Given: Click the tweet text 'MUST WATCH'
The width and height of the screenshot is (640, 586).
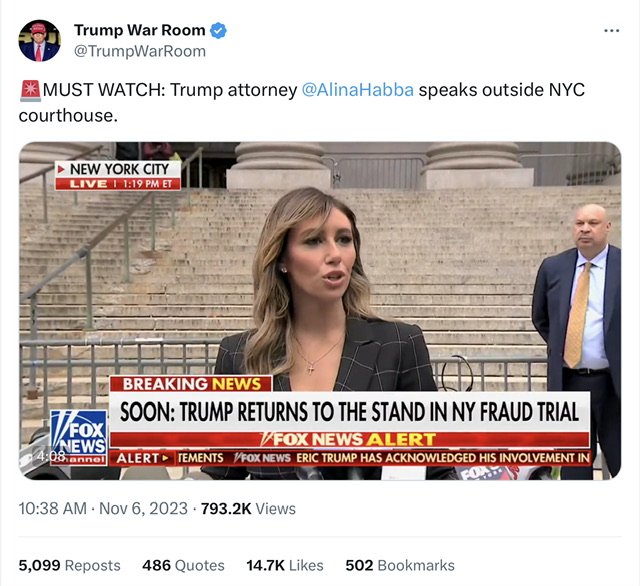Looking at the screenshot, I should (x=103, y=90).
